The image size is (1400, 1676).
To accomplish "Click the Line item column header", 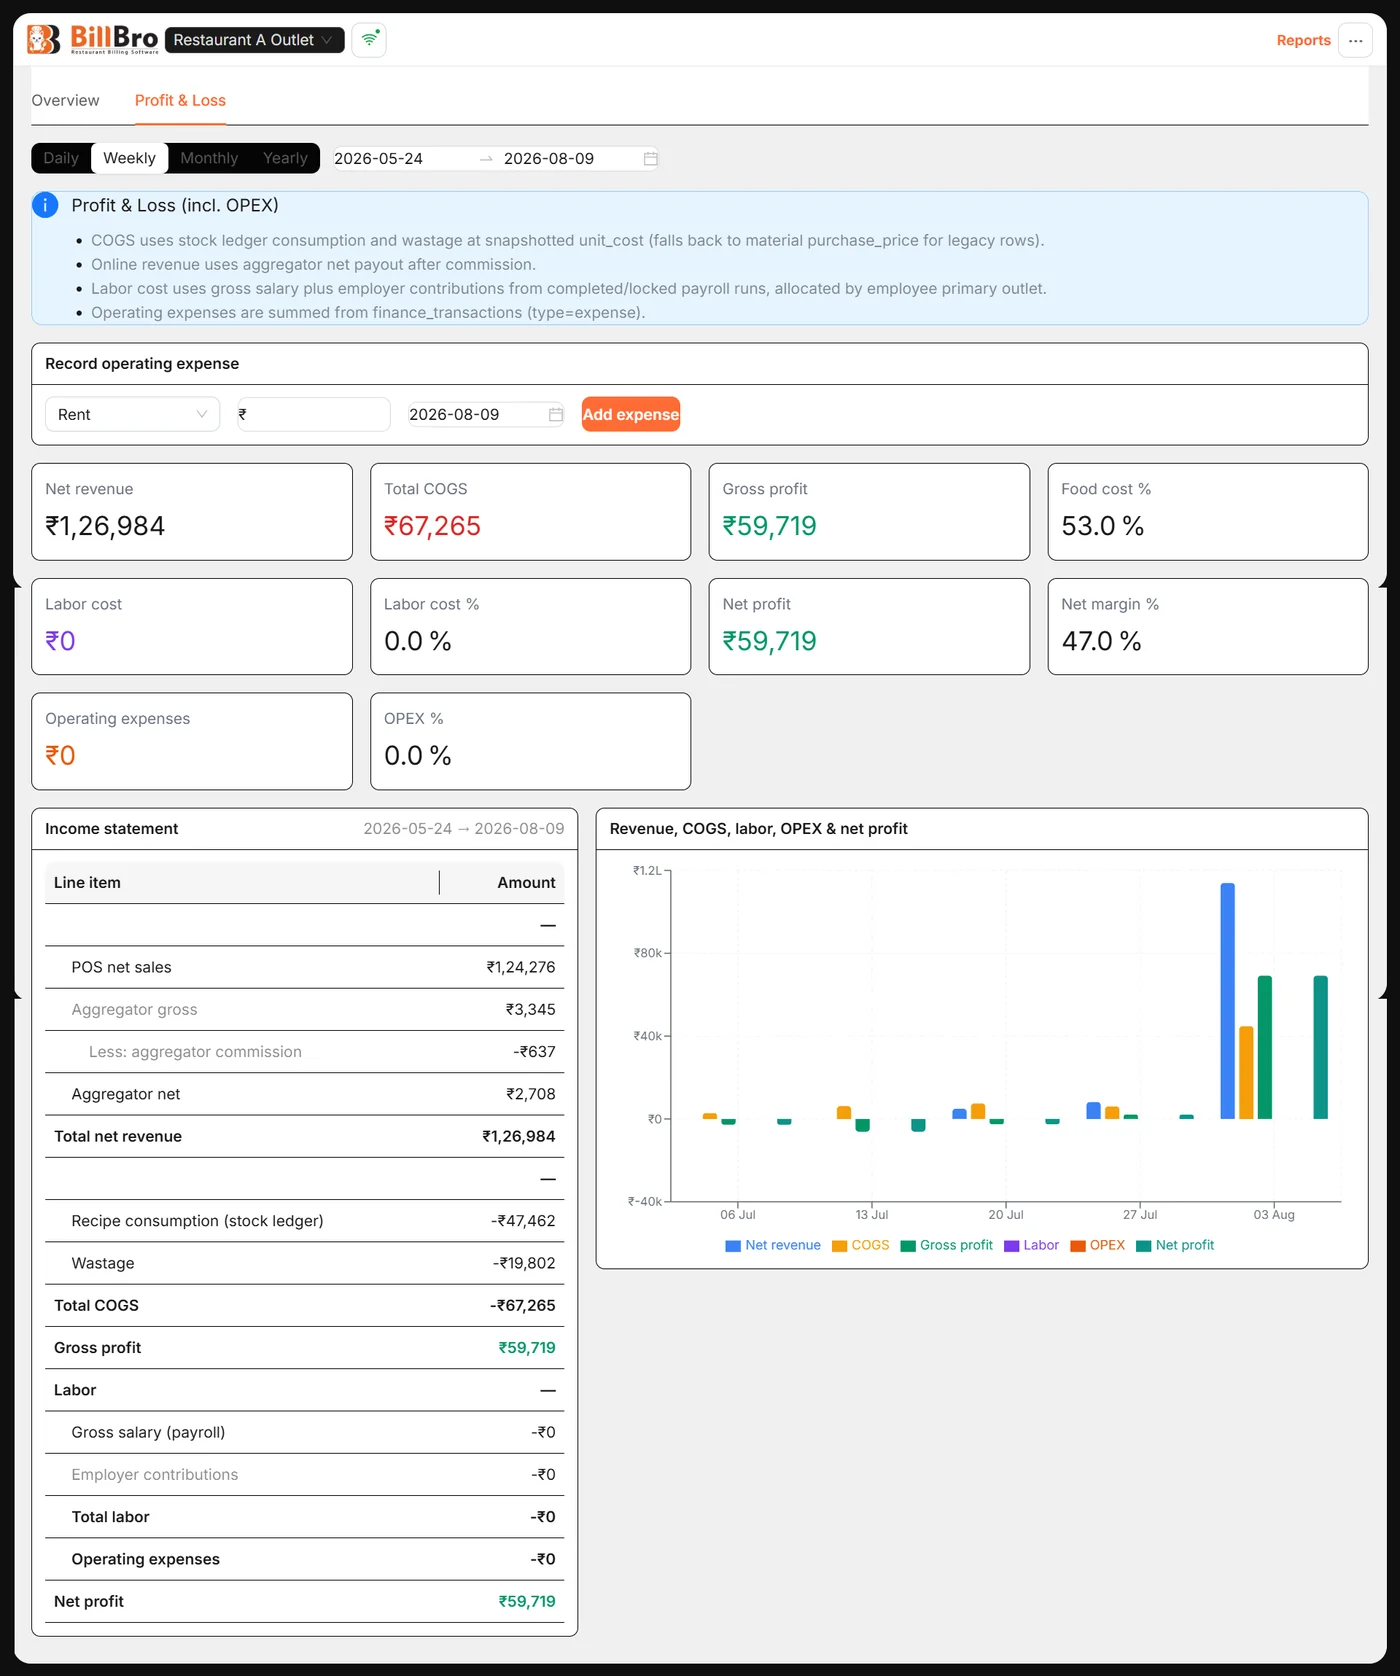I will tap(242, 883).
